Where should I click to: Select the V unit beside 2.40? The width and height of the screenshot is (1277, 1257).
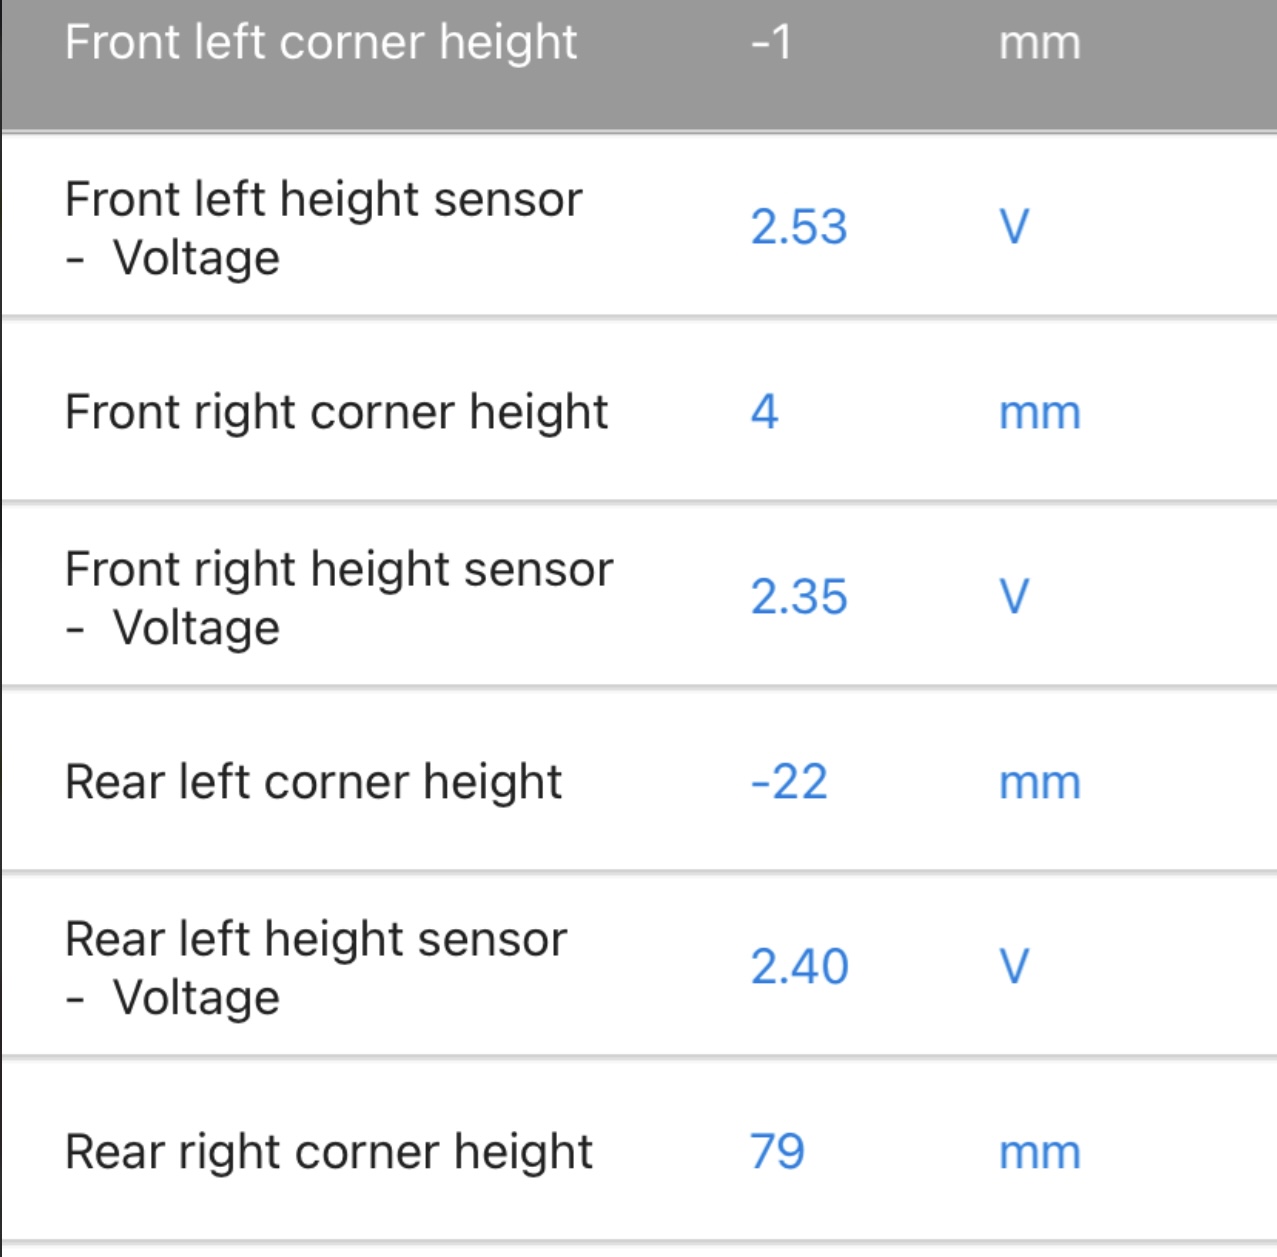click(x=1014, y=967)
